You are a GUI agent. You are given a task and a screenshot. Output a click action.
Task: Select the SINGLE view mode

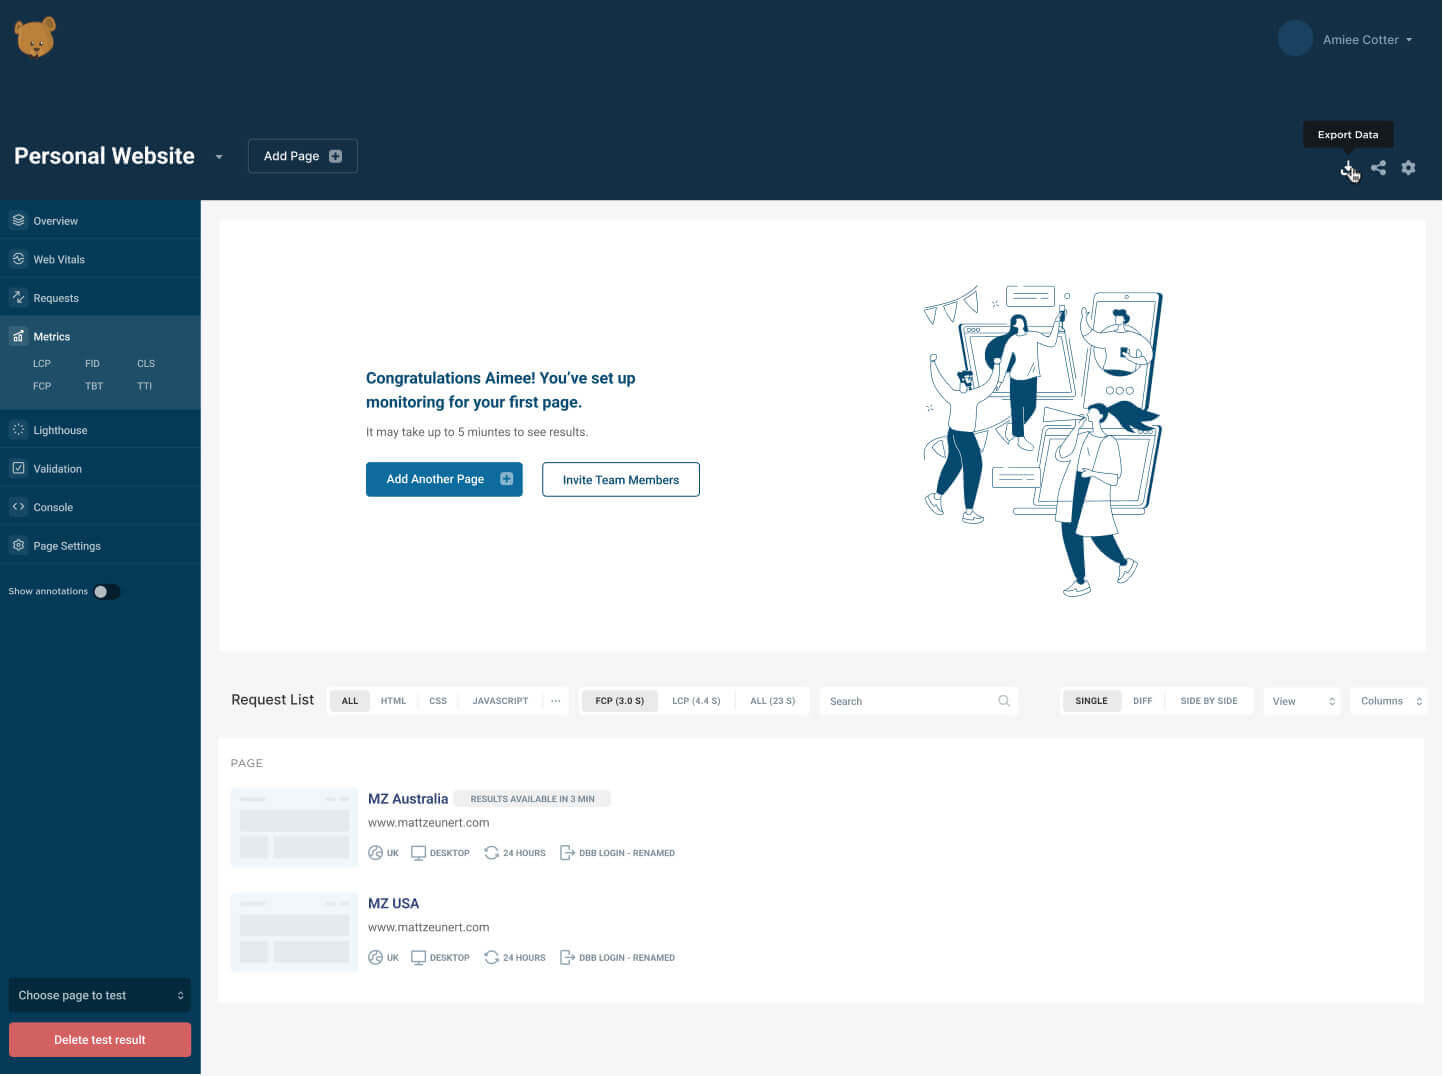[1091, 701]
